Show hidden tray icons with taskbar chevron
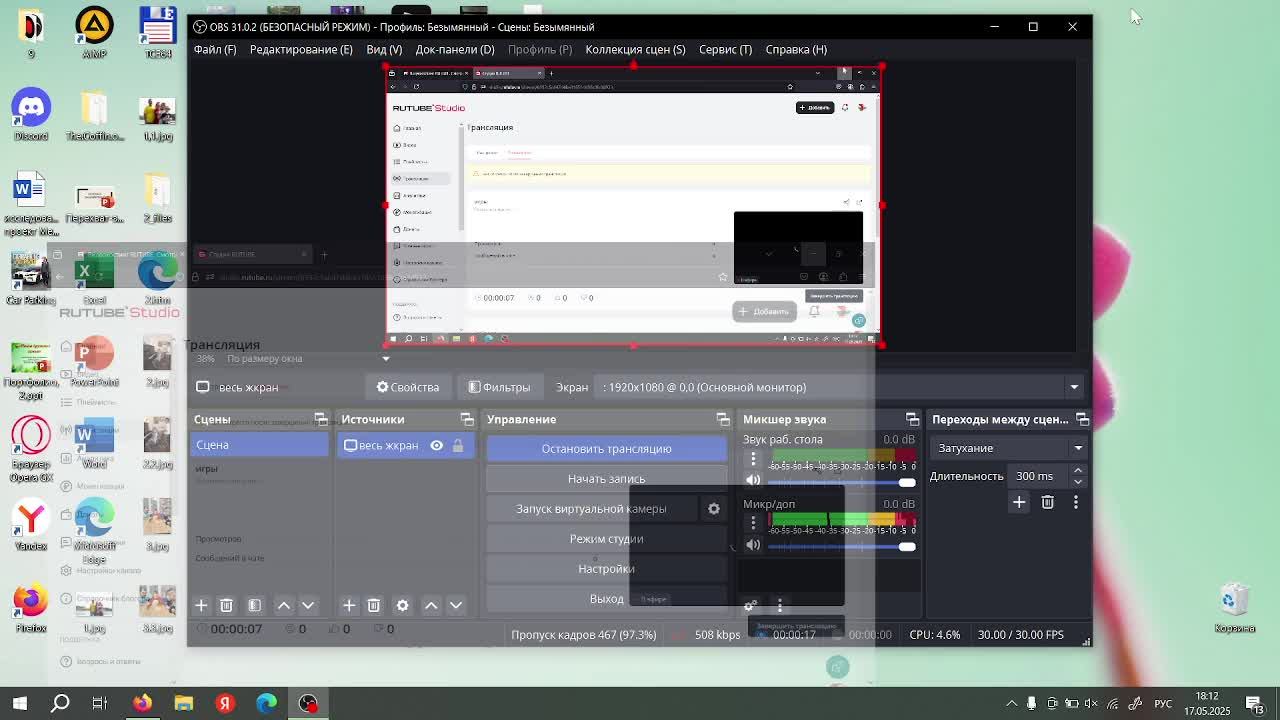Viewport: 1280px width, 720px height. [x=1012, y=704]
